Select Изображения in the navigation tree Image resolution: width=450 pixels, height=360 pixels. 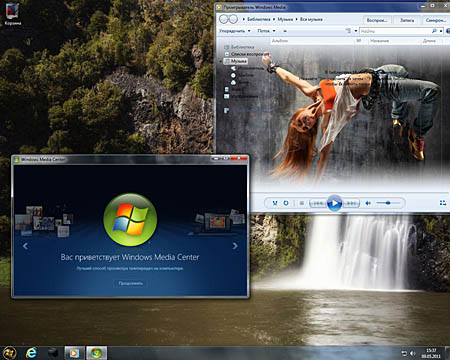pos(241,96)
